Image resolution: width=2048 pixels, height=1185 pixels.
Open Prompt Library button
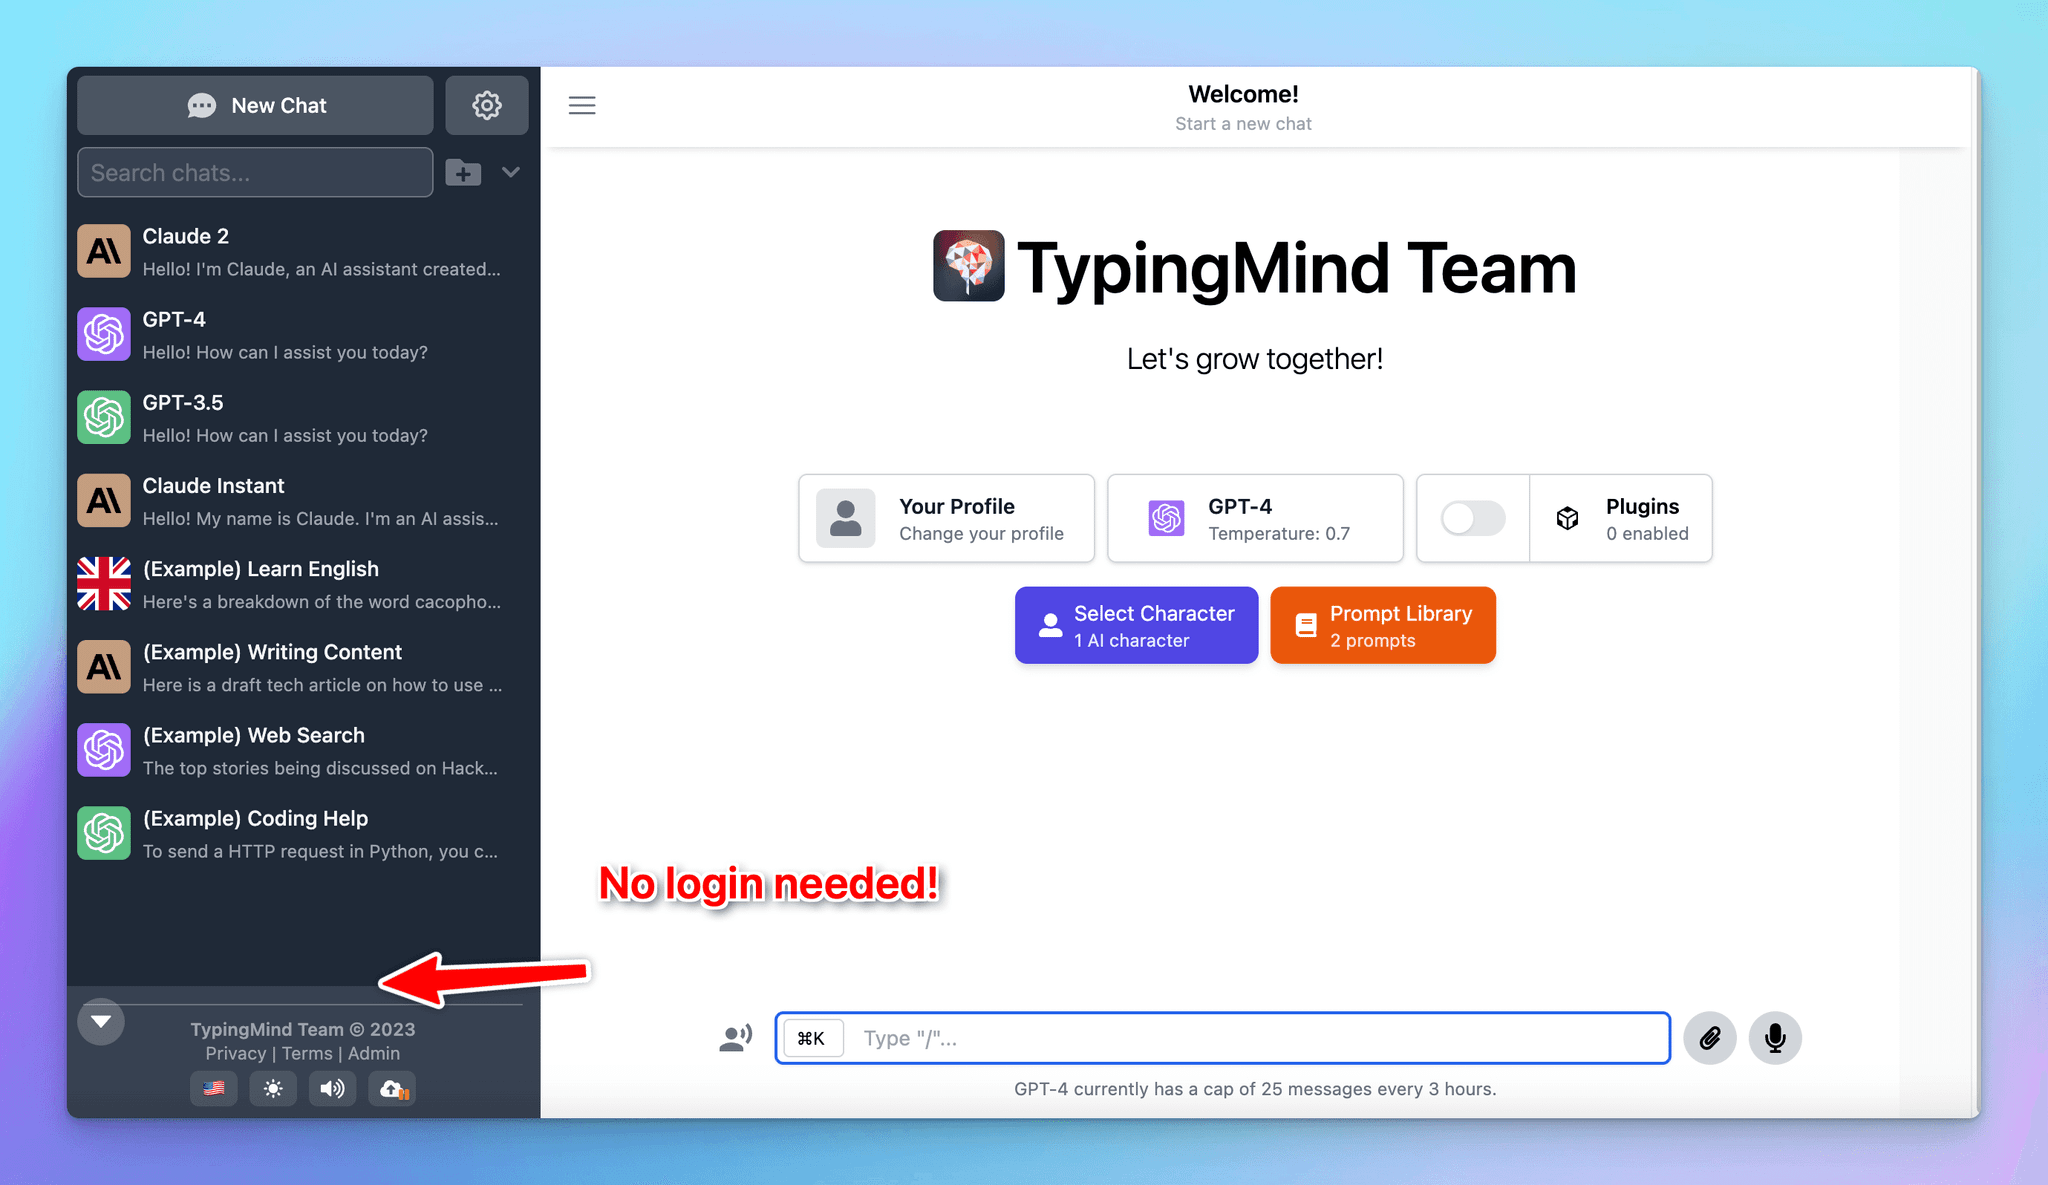point(1383,625)
